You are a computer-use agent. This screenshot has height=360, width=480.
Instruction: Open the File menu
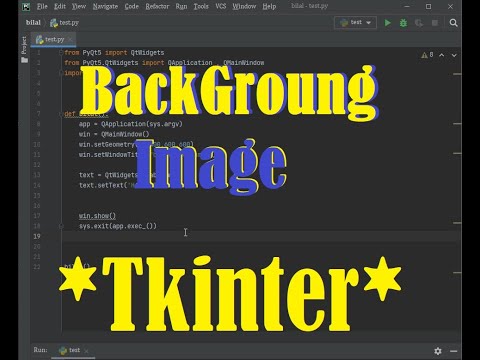(x=42, y=6)
